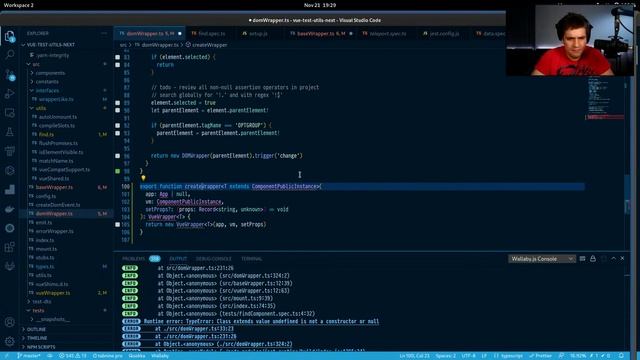Image resolution: width=640 pixels, height=360 pixels.
Task: Click the Spaces: 2 indentation status
Action: [x=446, y=356]
